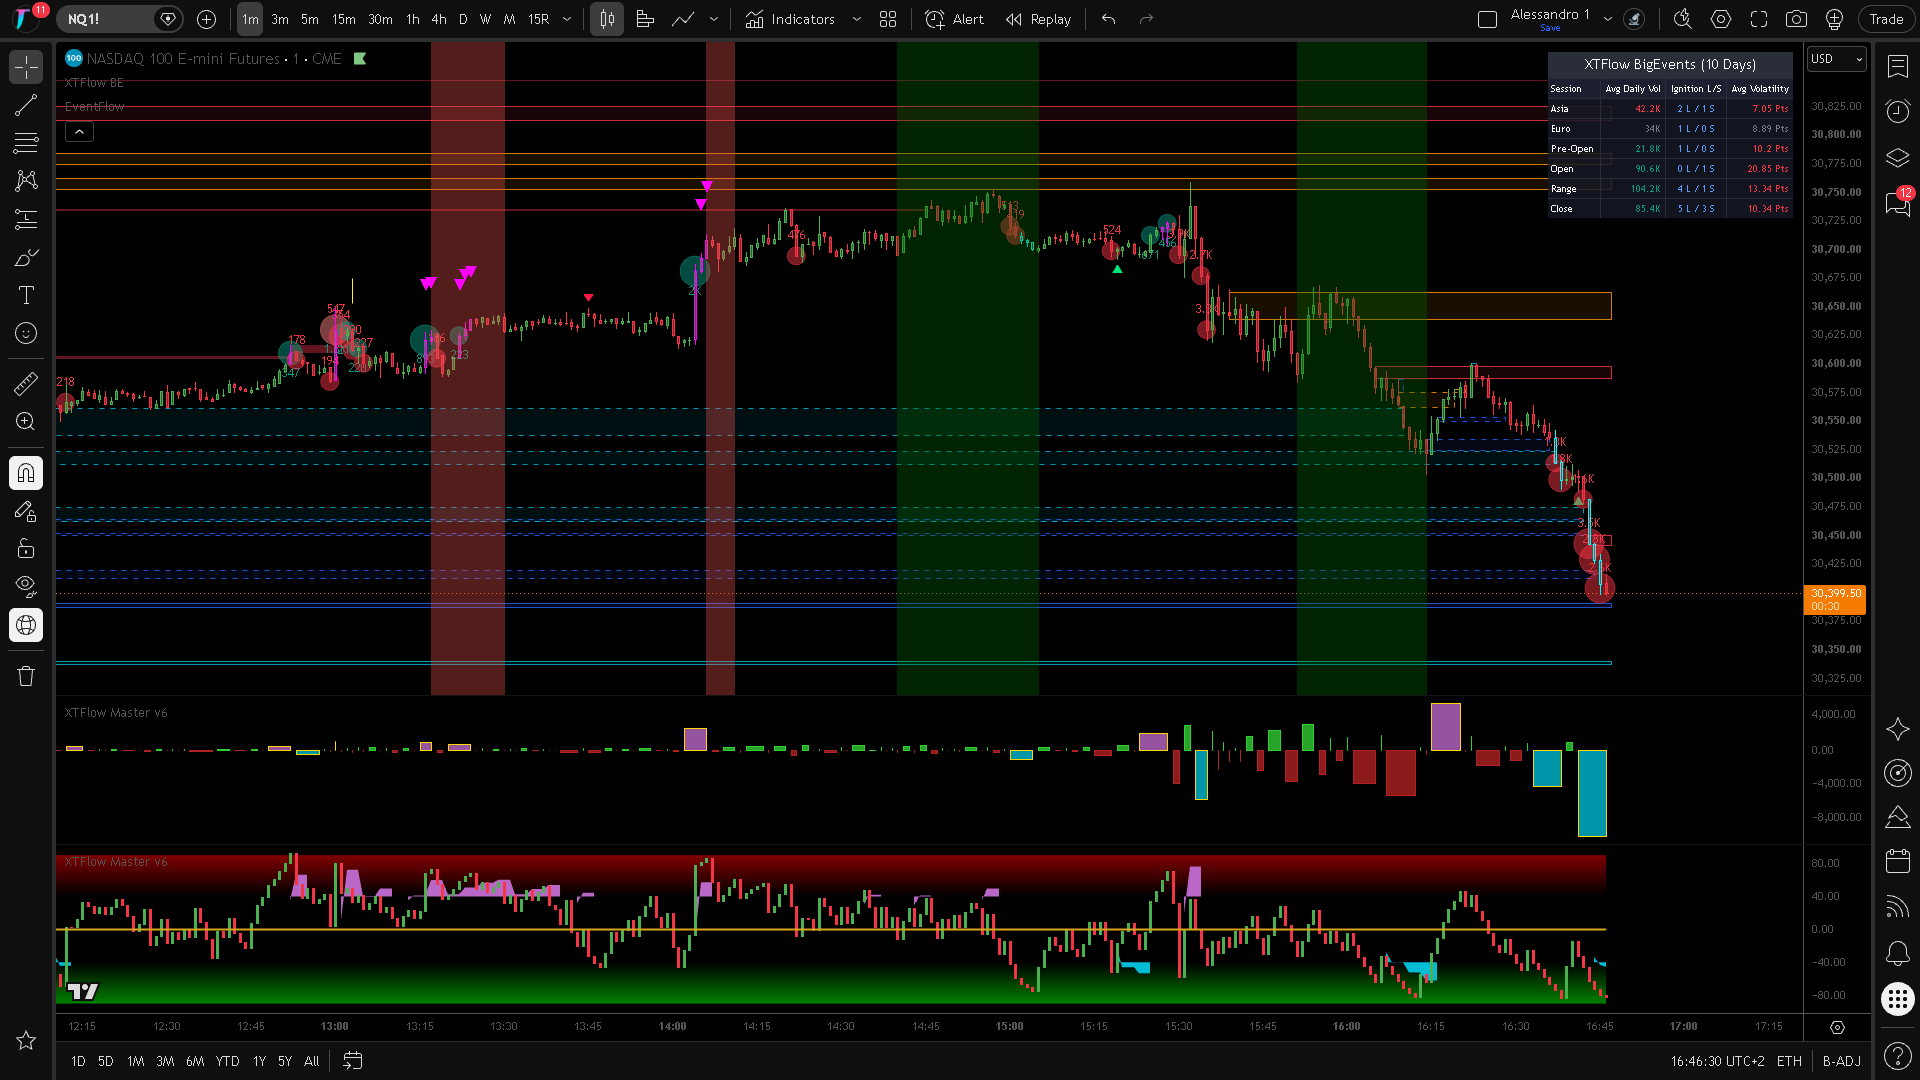Open the Fibonacci retracement tools
This screenshot has height=1080, width=1920.
point(26,143)
